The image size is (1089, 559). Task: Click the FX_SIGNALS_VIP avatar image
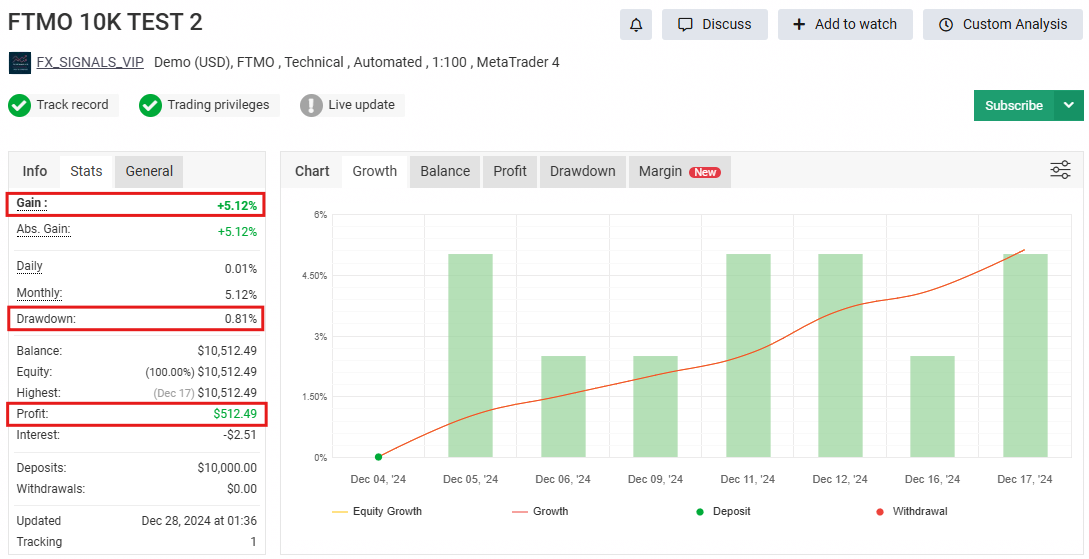click(x=20, y=63)
